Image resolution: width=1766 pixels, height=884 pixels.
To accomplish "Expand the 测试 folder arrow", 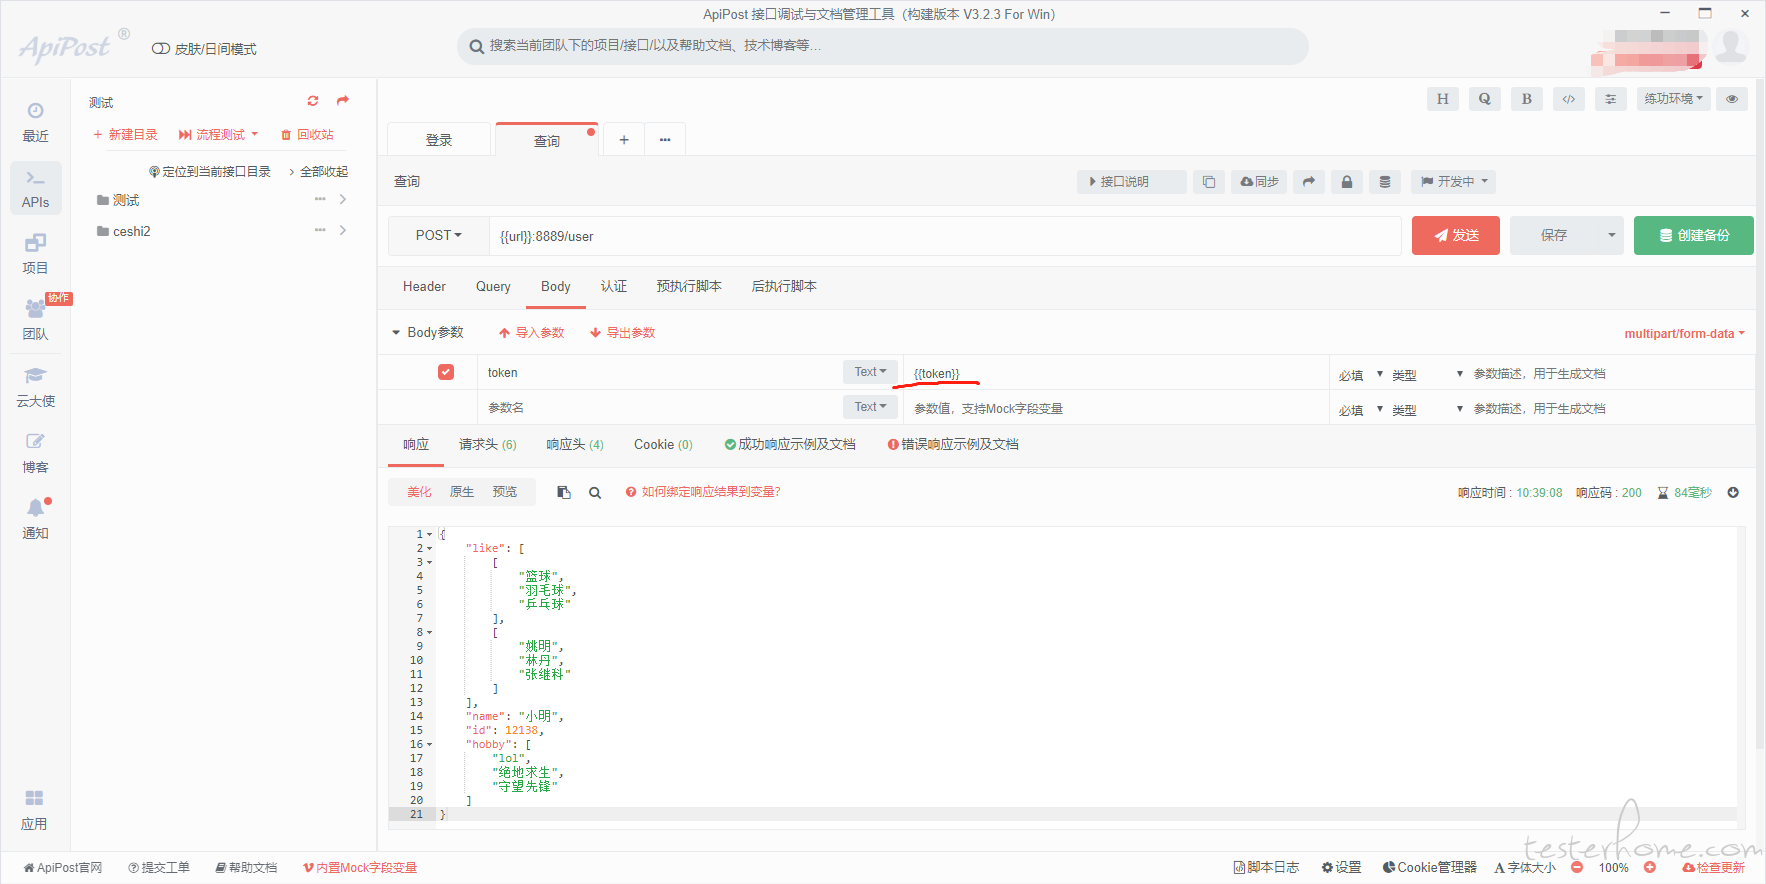I will 343,200.
